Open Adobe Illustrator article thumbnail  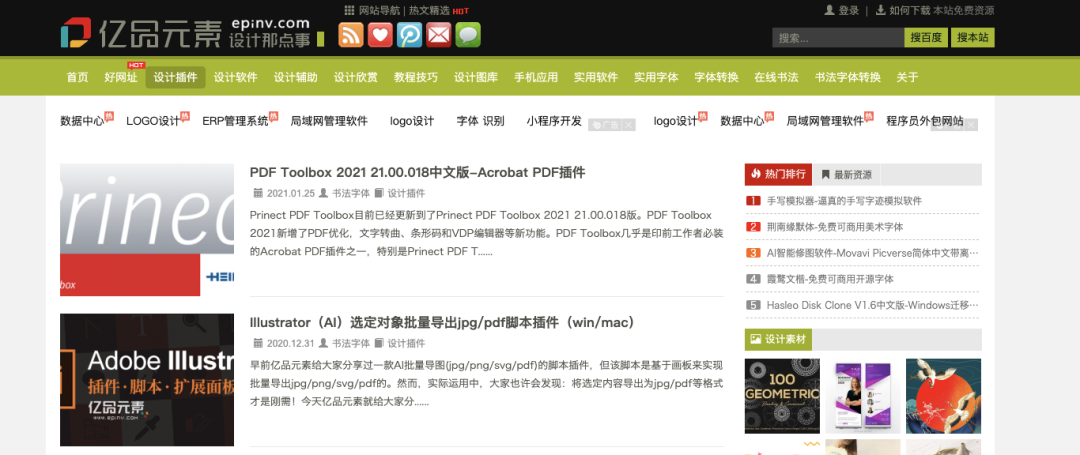[x=147, y=380]
